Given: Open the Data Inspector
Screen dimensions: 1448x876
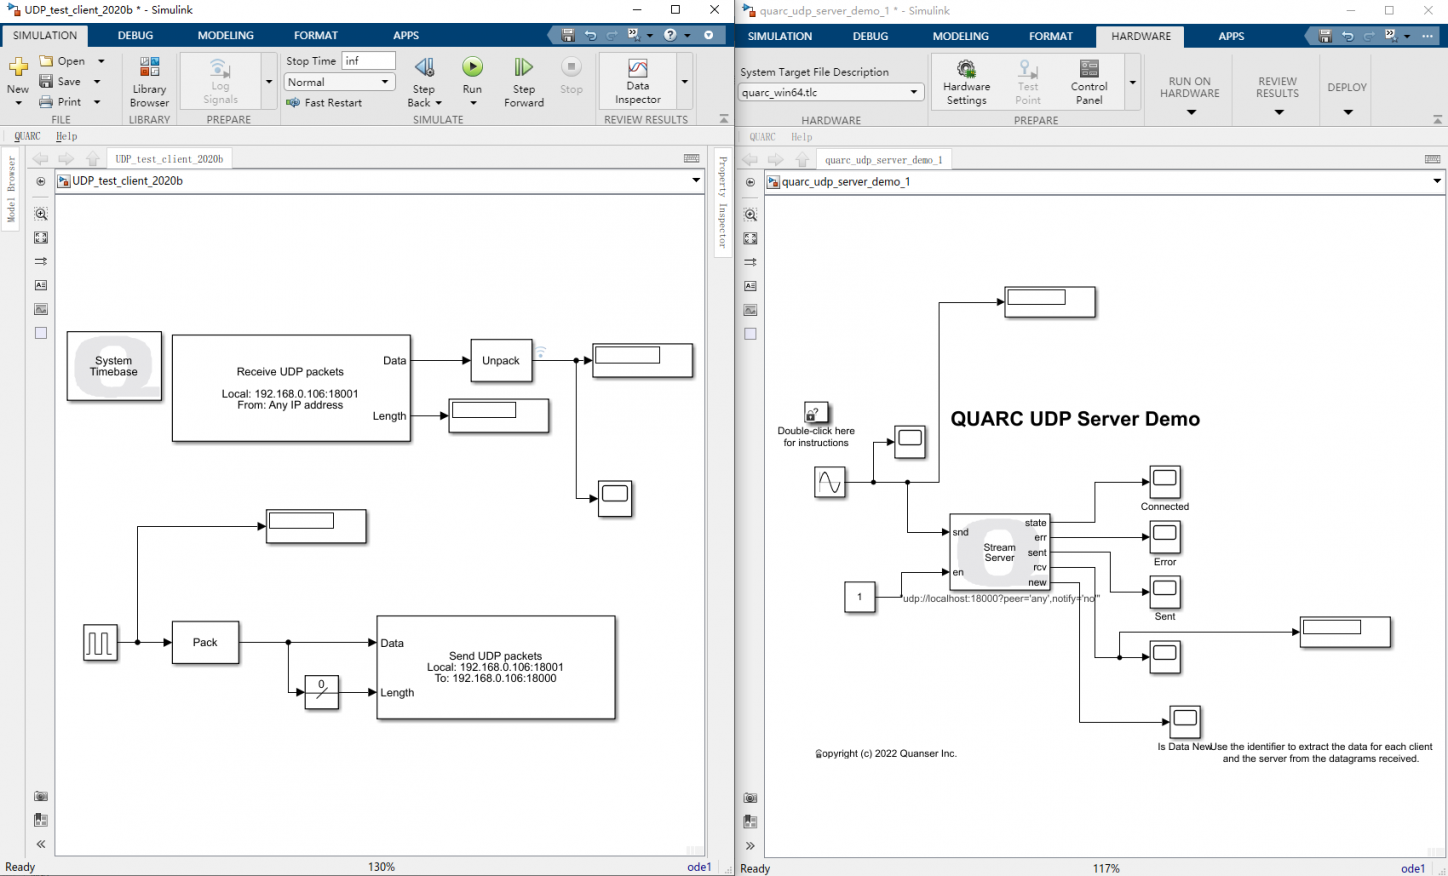Looking at the screenshot, I should click(x=637, y=80).
